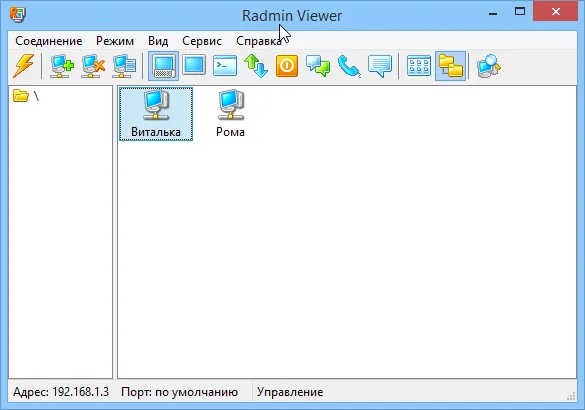Minimize the Radmin Viewer window
The image size is (585, 410).
493,14
